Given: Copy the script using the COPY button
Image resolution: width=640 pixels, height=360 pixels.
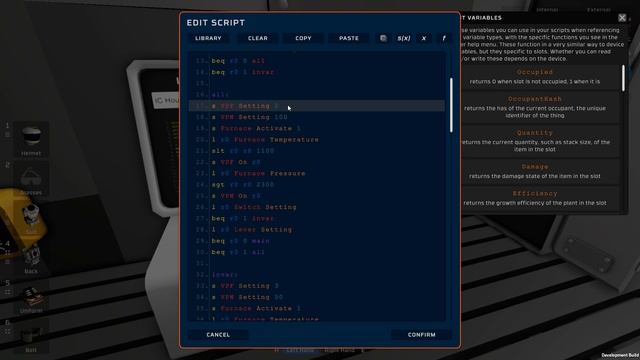Looking at the screenshot, I should click(x=303, y=38).
